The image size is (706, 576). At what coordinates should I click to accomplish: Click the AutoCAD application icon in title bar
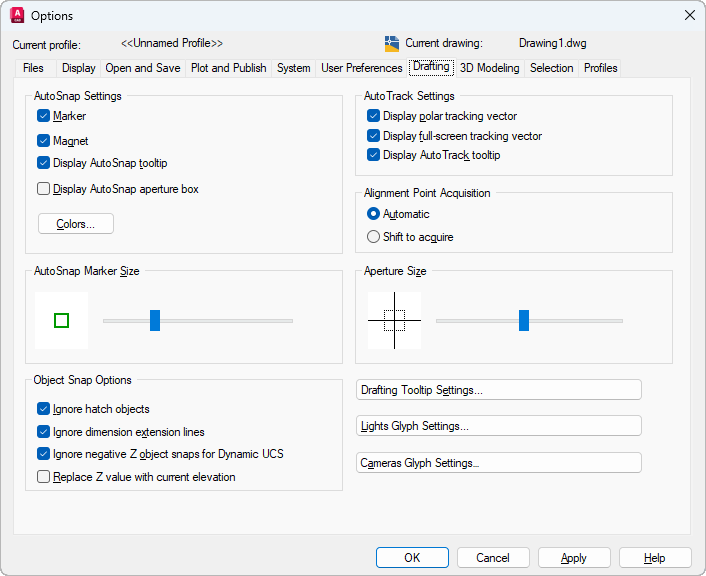(x=16, y=15)
